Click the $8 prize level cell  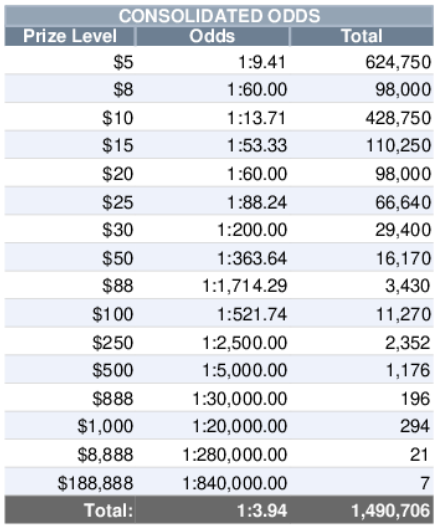(x=70, y=89)
